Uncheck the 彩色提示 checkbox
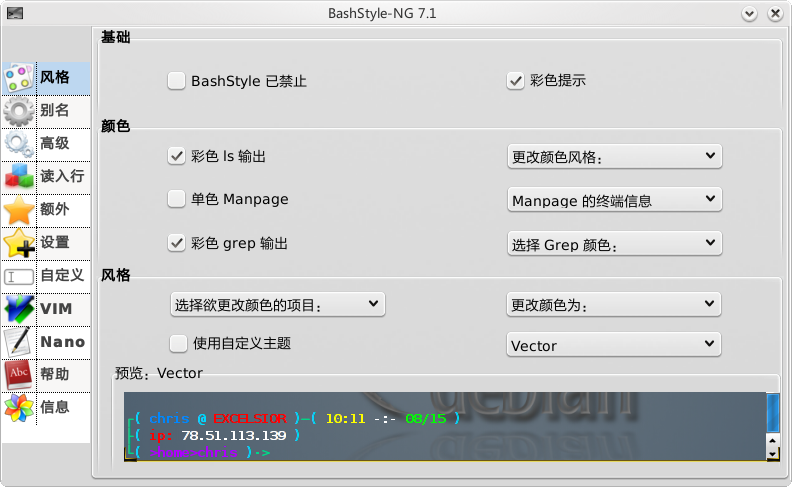Screen dimensions: 792x487 tap(515, 81)
